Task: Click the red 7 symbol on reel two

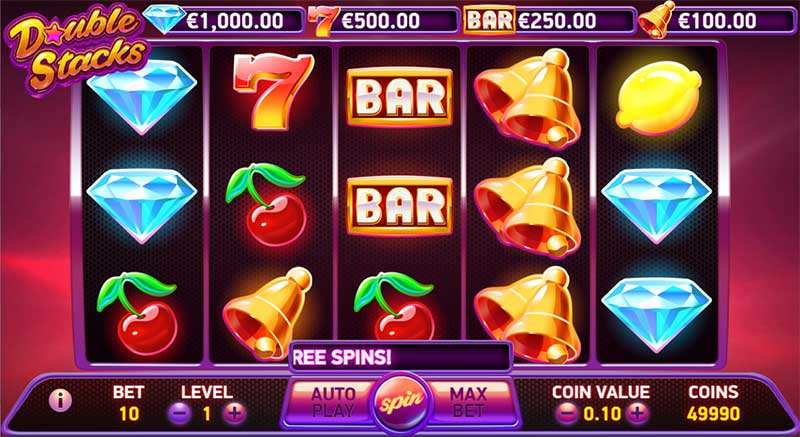Action: coord(273,90)
